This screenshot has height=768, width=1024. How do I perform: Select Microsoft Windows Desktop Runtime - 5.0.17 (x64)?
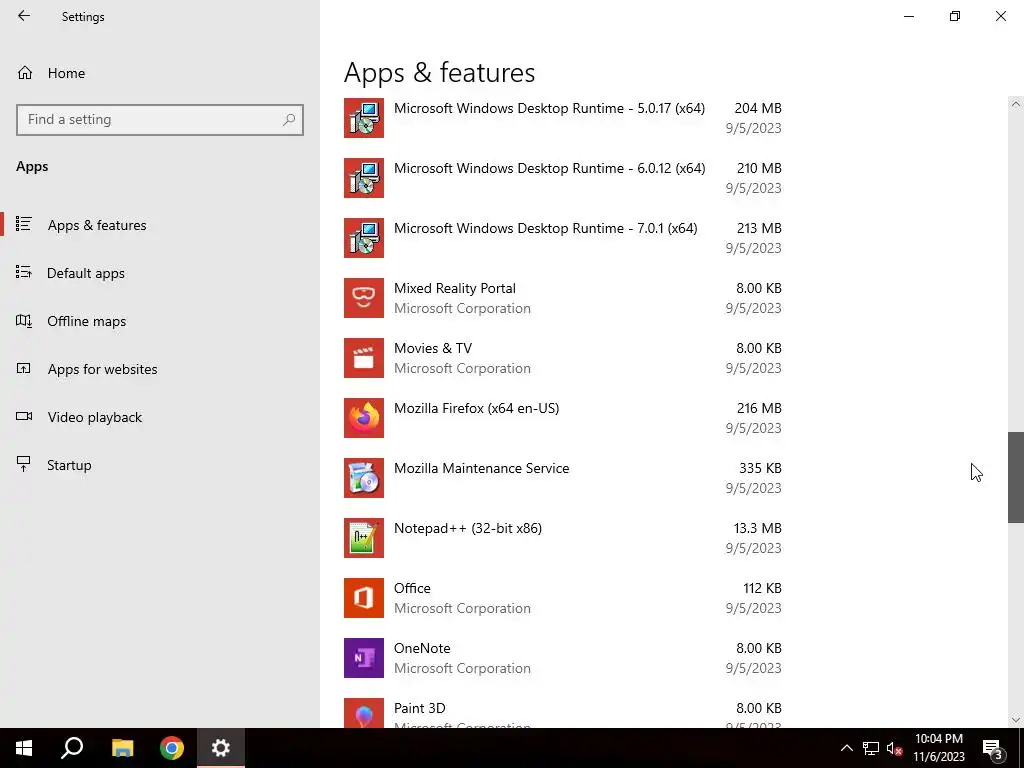point(563,118)
